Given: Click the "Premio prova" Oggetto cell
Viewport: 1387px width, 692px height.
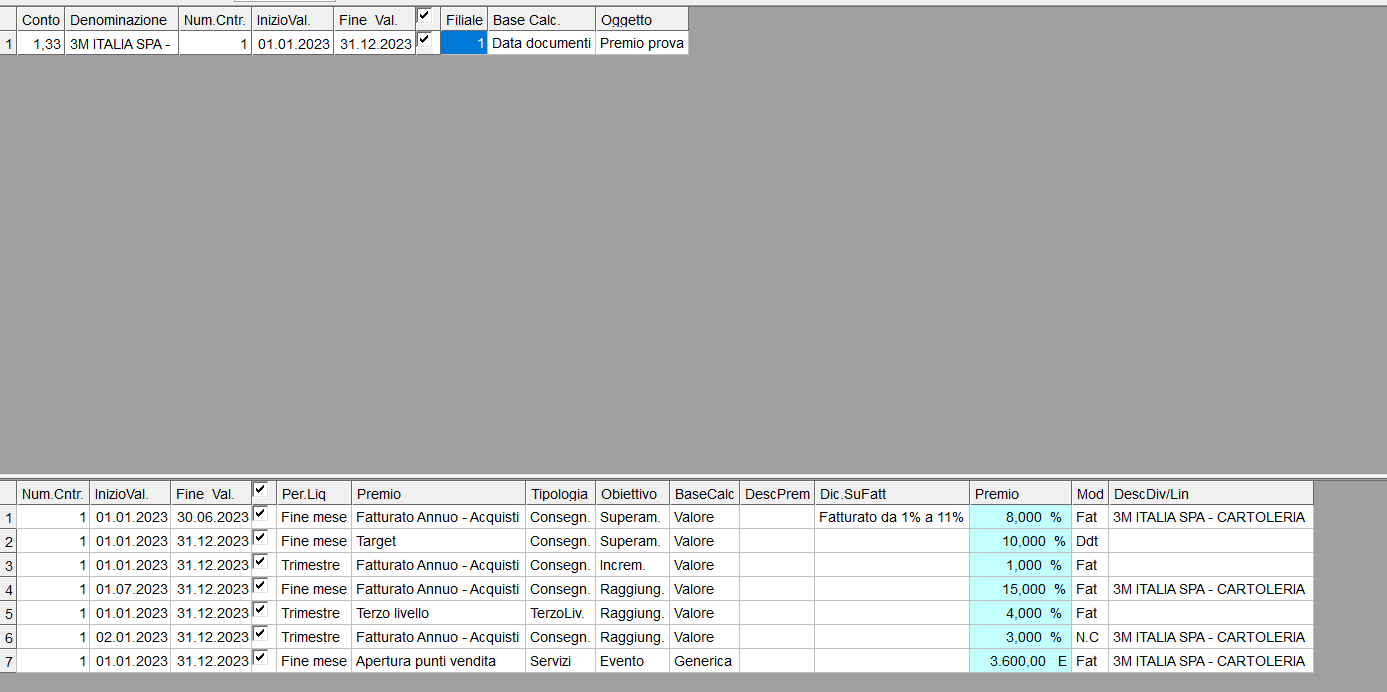Looking at the screenshot, I should (x=641, y=43).
